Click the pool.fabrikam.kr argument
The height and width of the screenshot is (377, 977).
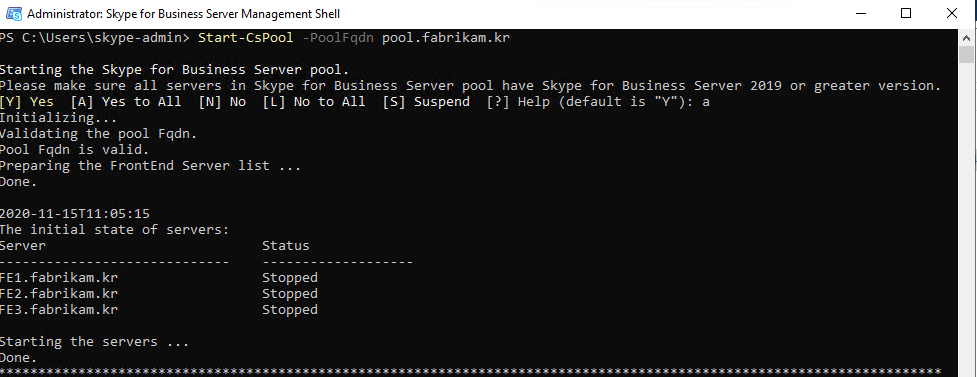[x=446, y=38]
